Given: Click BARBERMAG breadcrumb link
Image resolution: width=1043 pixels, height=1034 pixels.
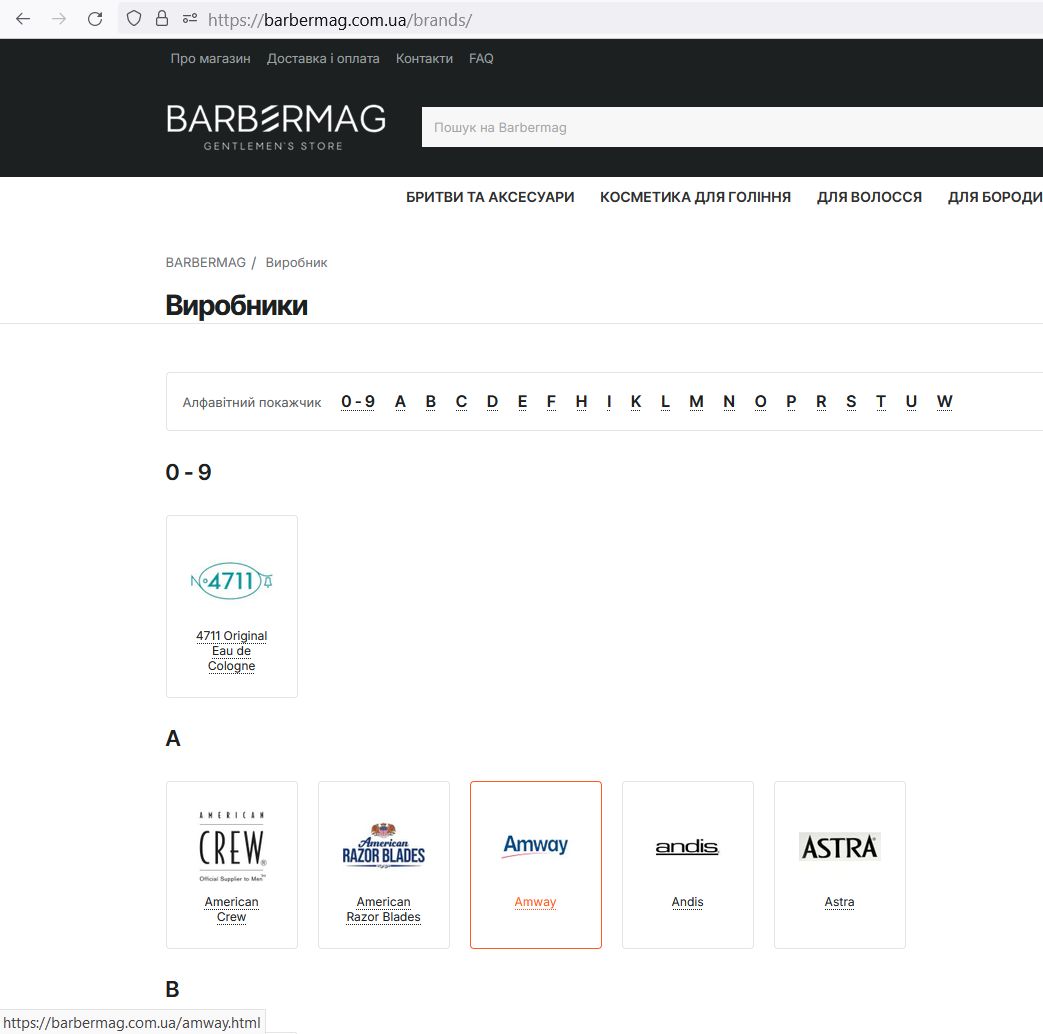Looking at the screenshot, I should pos(206,262).
